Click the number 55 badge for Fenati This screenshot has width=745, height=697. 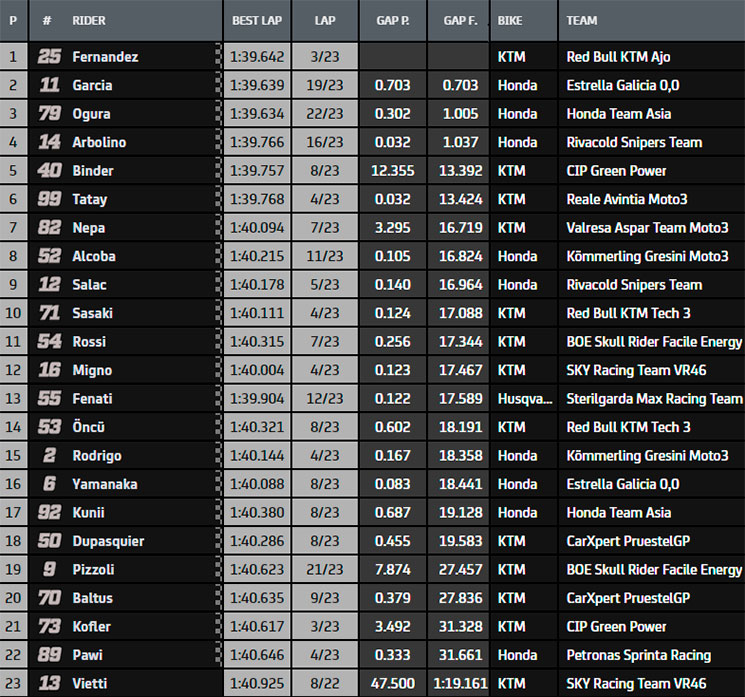(x=49, y=399)
